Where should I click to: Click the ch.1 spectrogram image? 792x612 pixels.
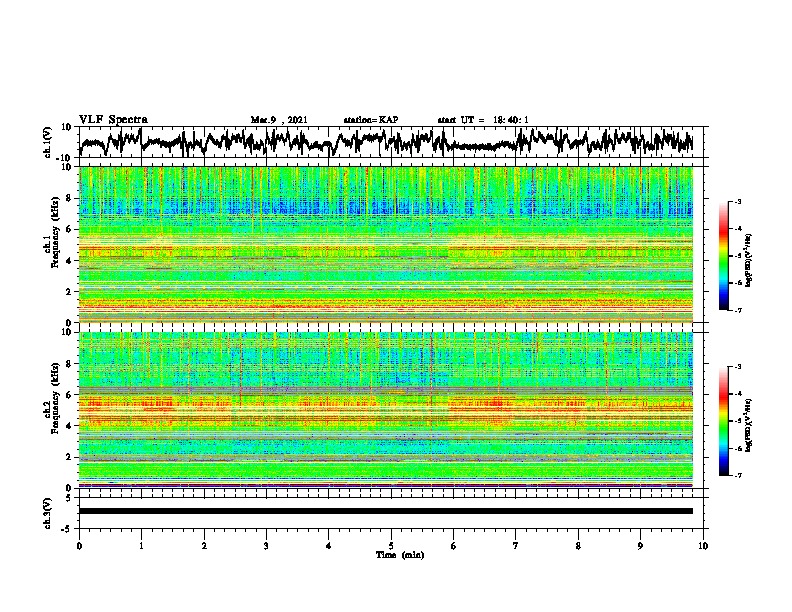point(385,244)
